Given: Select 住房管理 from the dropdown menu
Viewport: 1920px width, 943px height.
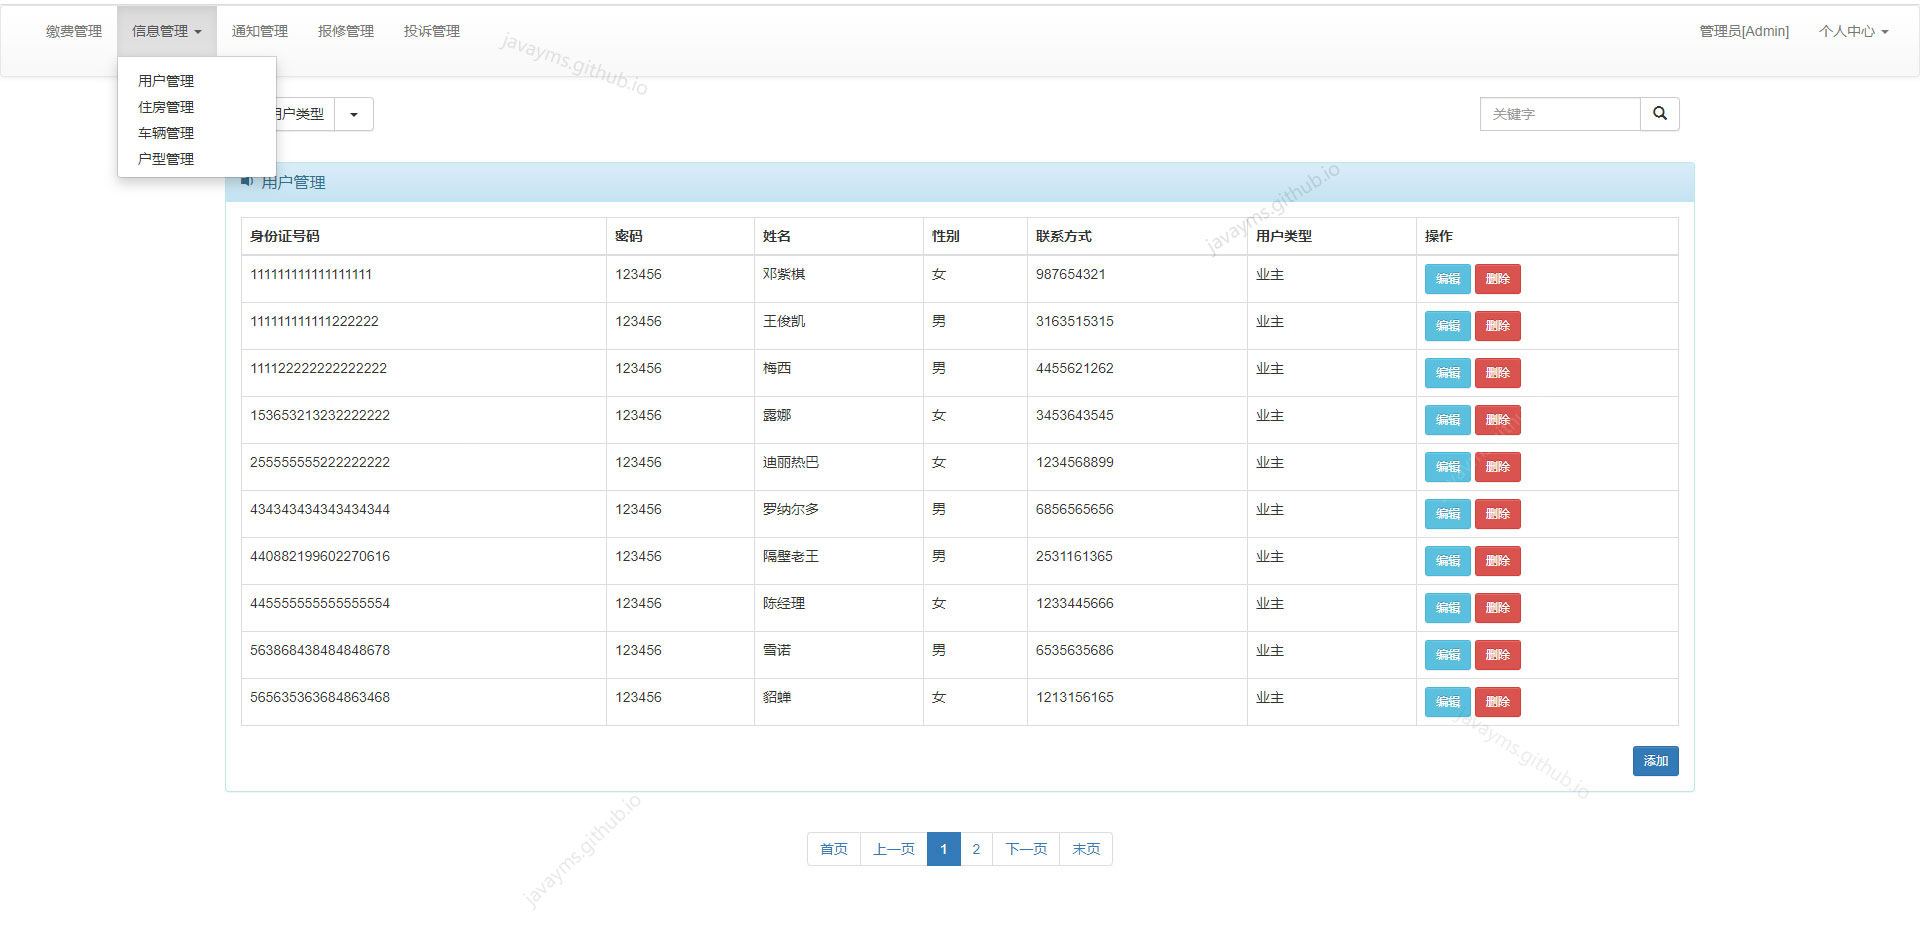Looking at the screenshot, I should pos(166,107).
